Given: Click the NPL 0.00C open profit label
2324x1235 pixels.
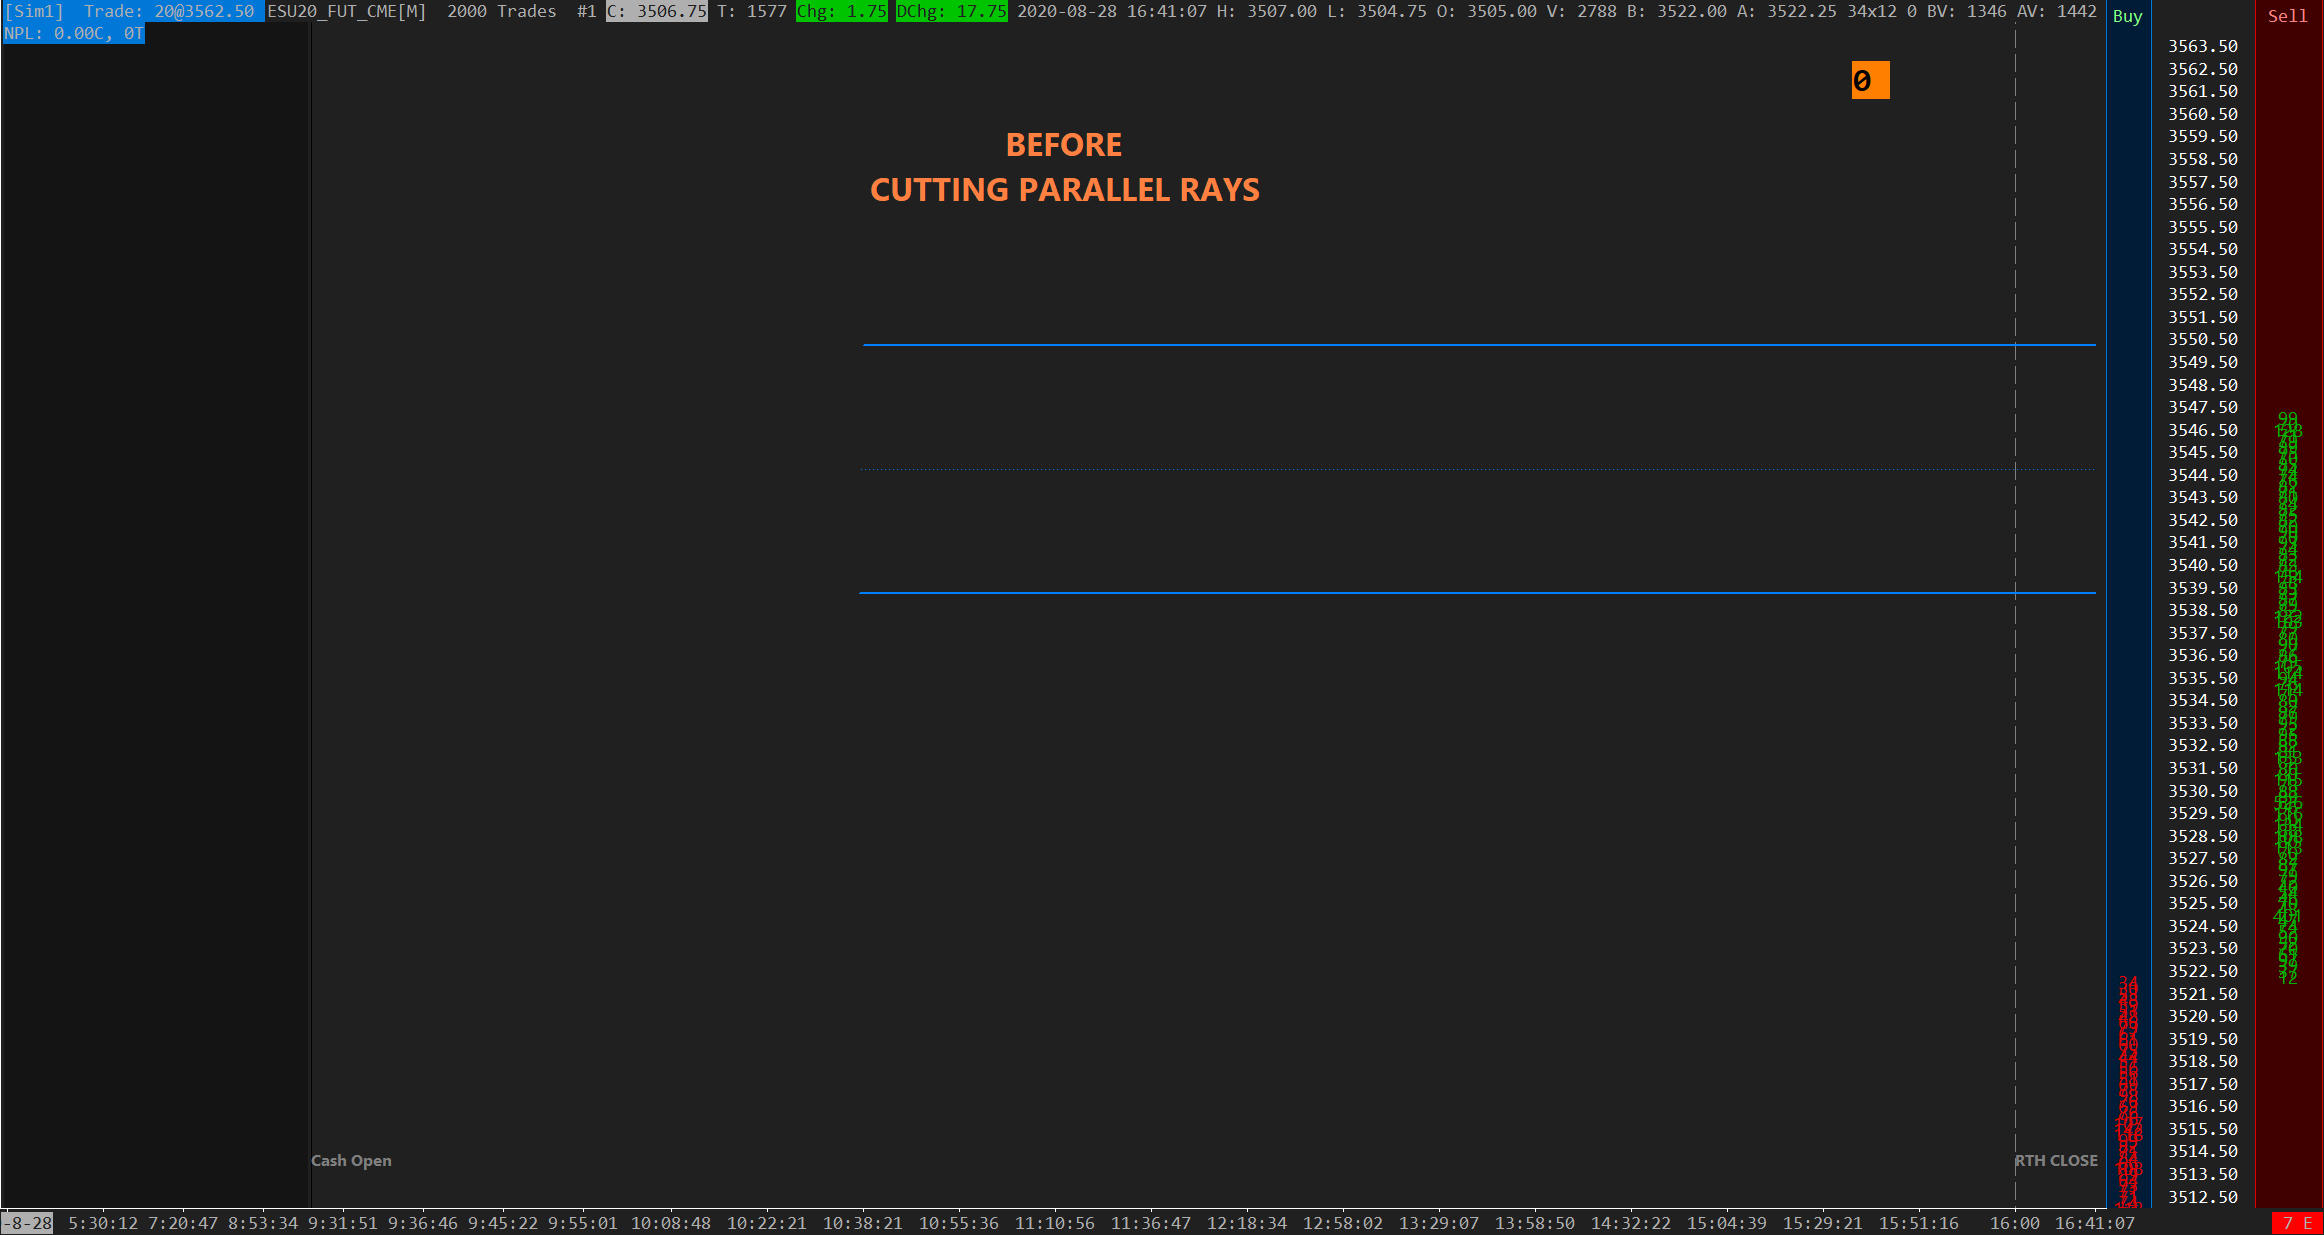Looking at the screenshot, I should pos(74,33).
